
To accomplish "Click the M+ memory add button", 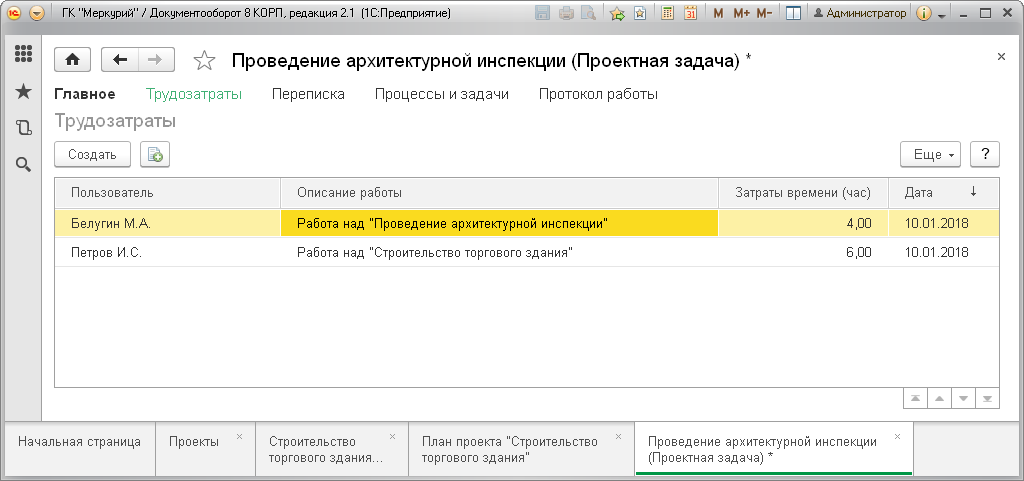I will [741, 13].
